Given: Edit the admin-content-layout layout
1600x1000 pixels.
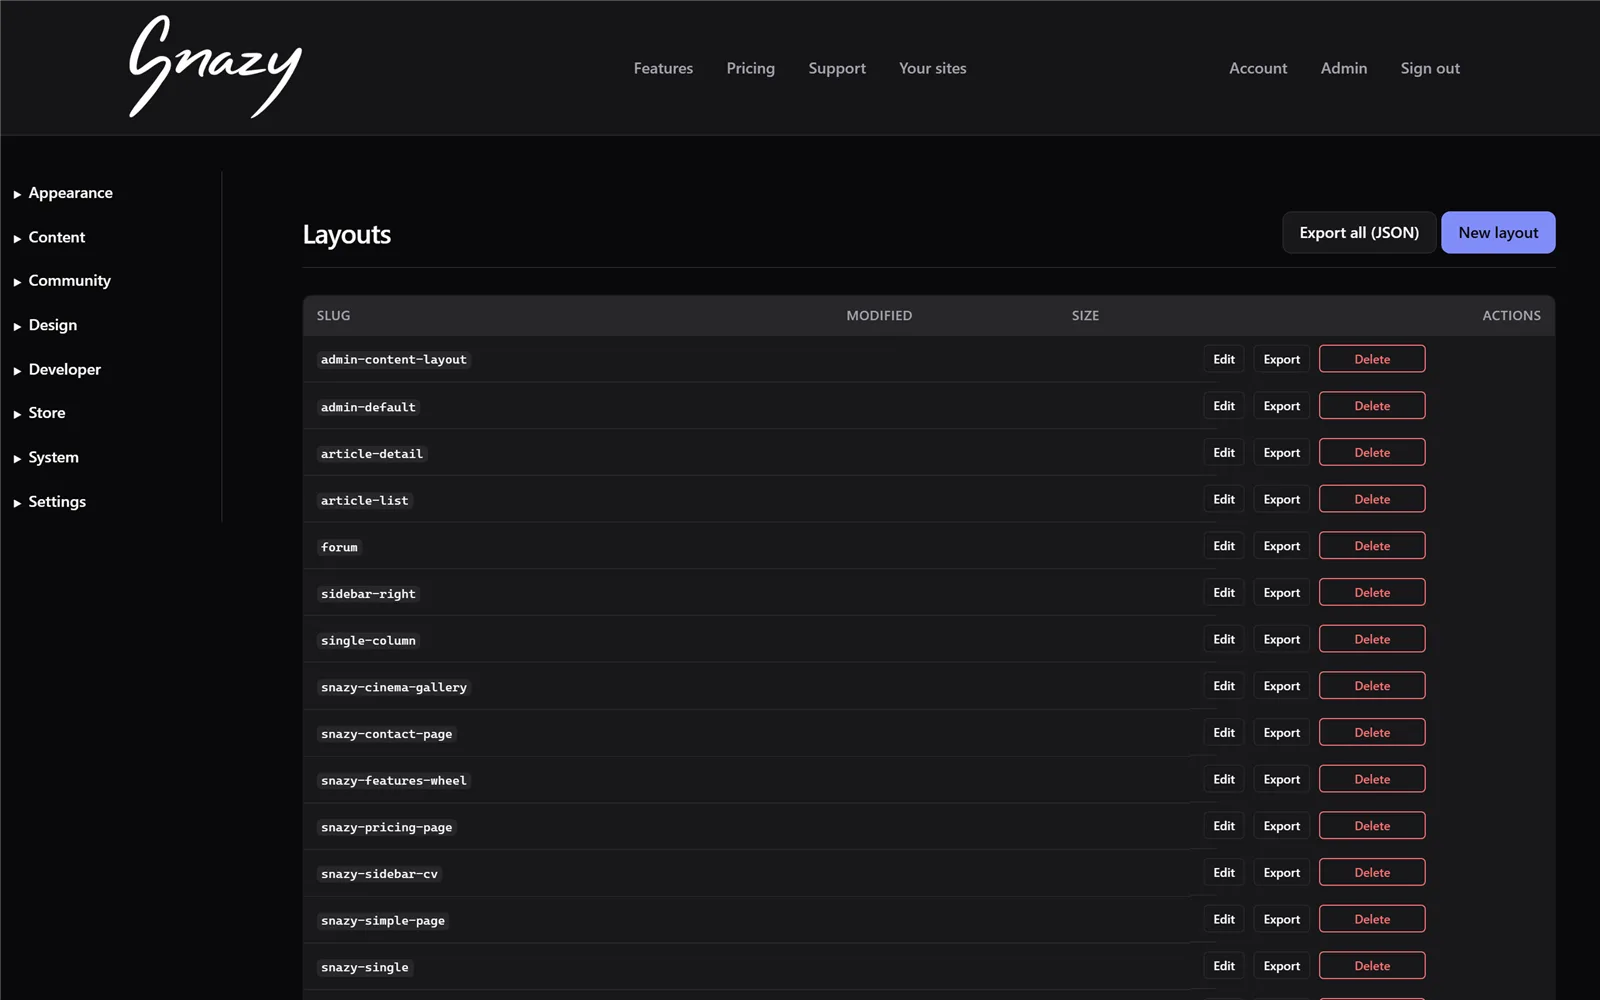Looking at the screenshot, I should pyautogui.click(x=1224, y=359).
